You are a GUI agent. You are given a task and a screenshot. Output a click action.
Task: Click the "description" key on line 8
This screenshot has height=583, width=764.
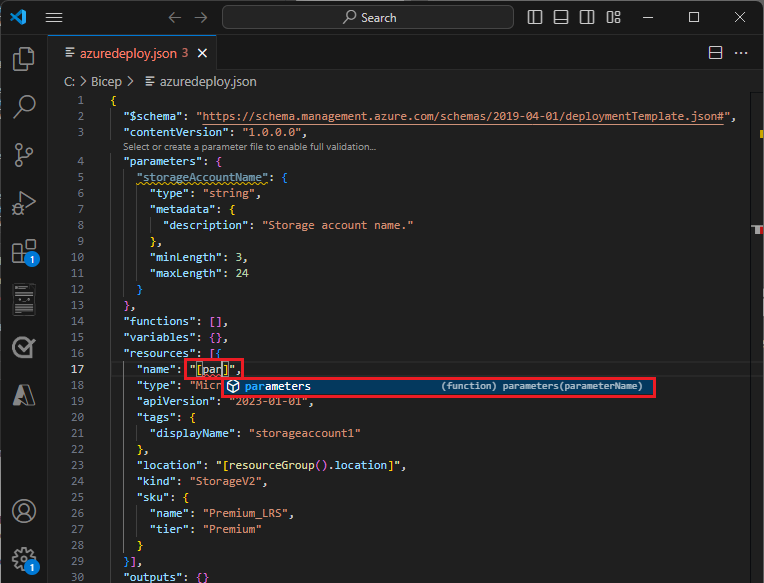pos(206,226)
